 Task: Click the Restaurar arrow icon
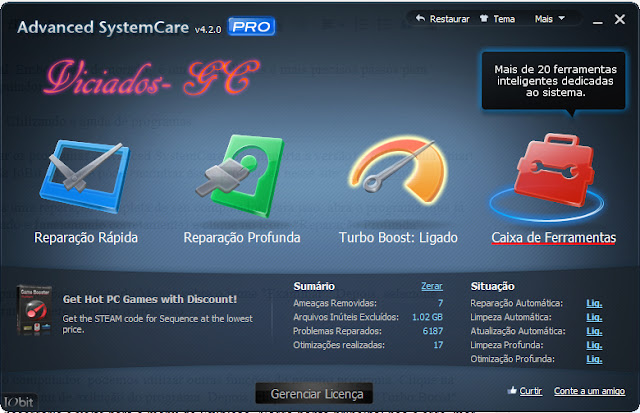click(x=420, y=18)
